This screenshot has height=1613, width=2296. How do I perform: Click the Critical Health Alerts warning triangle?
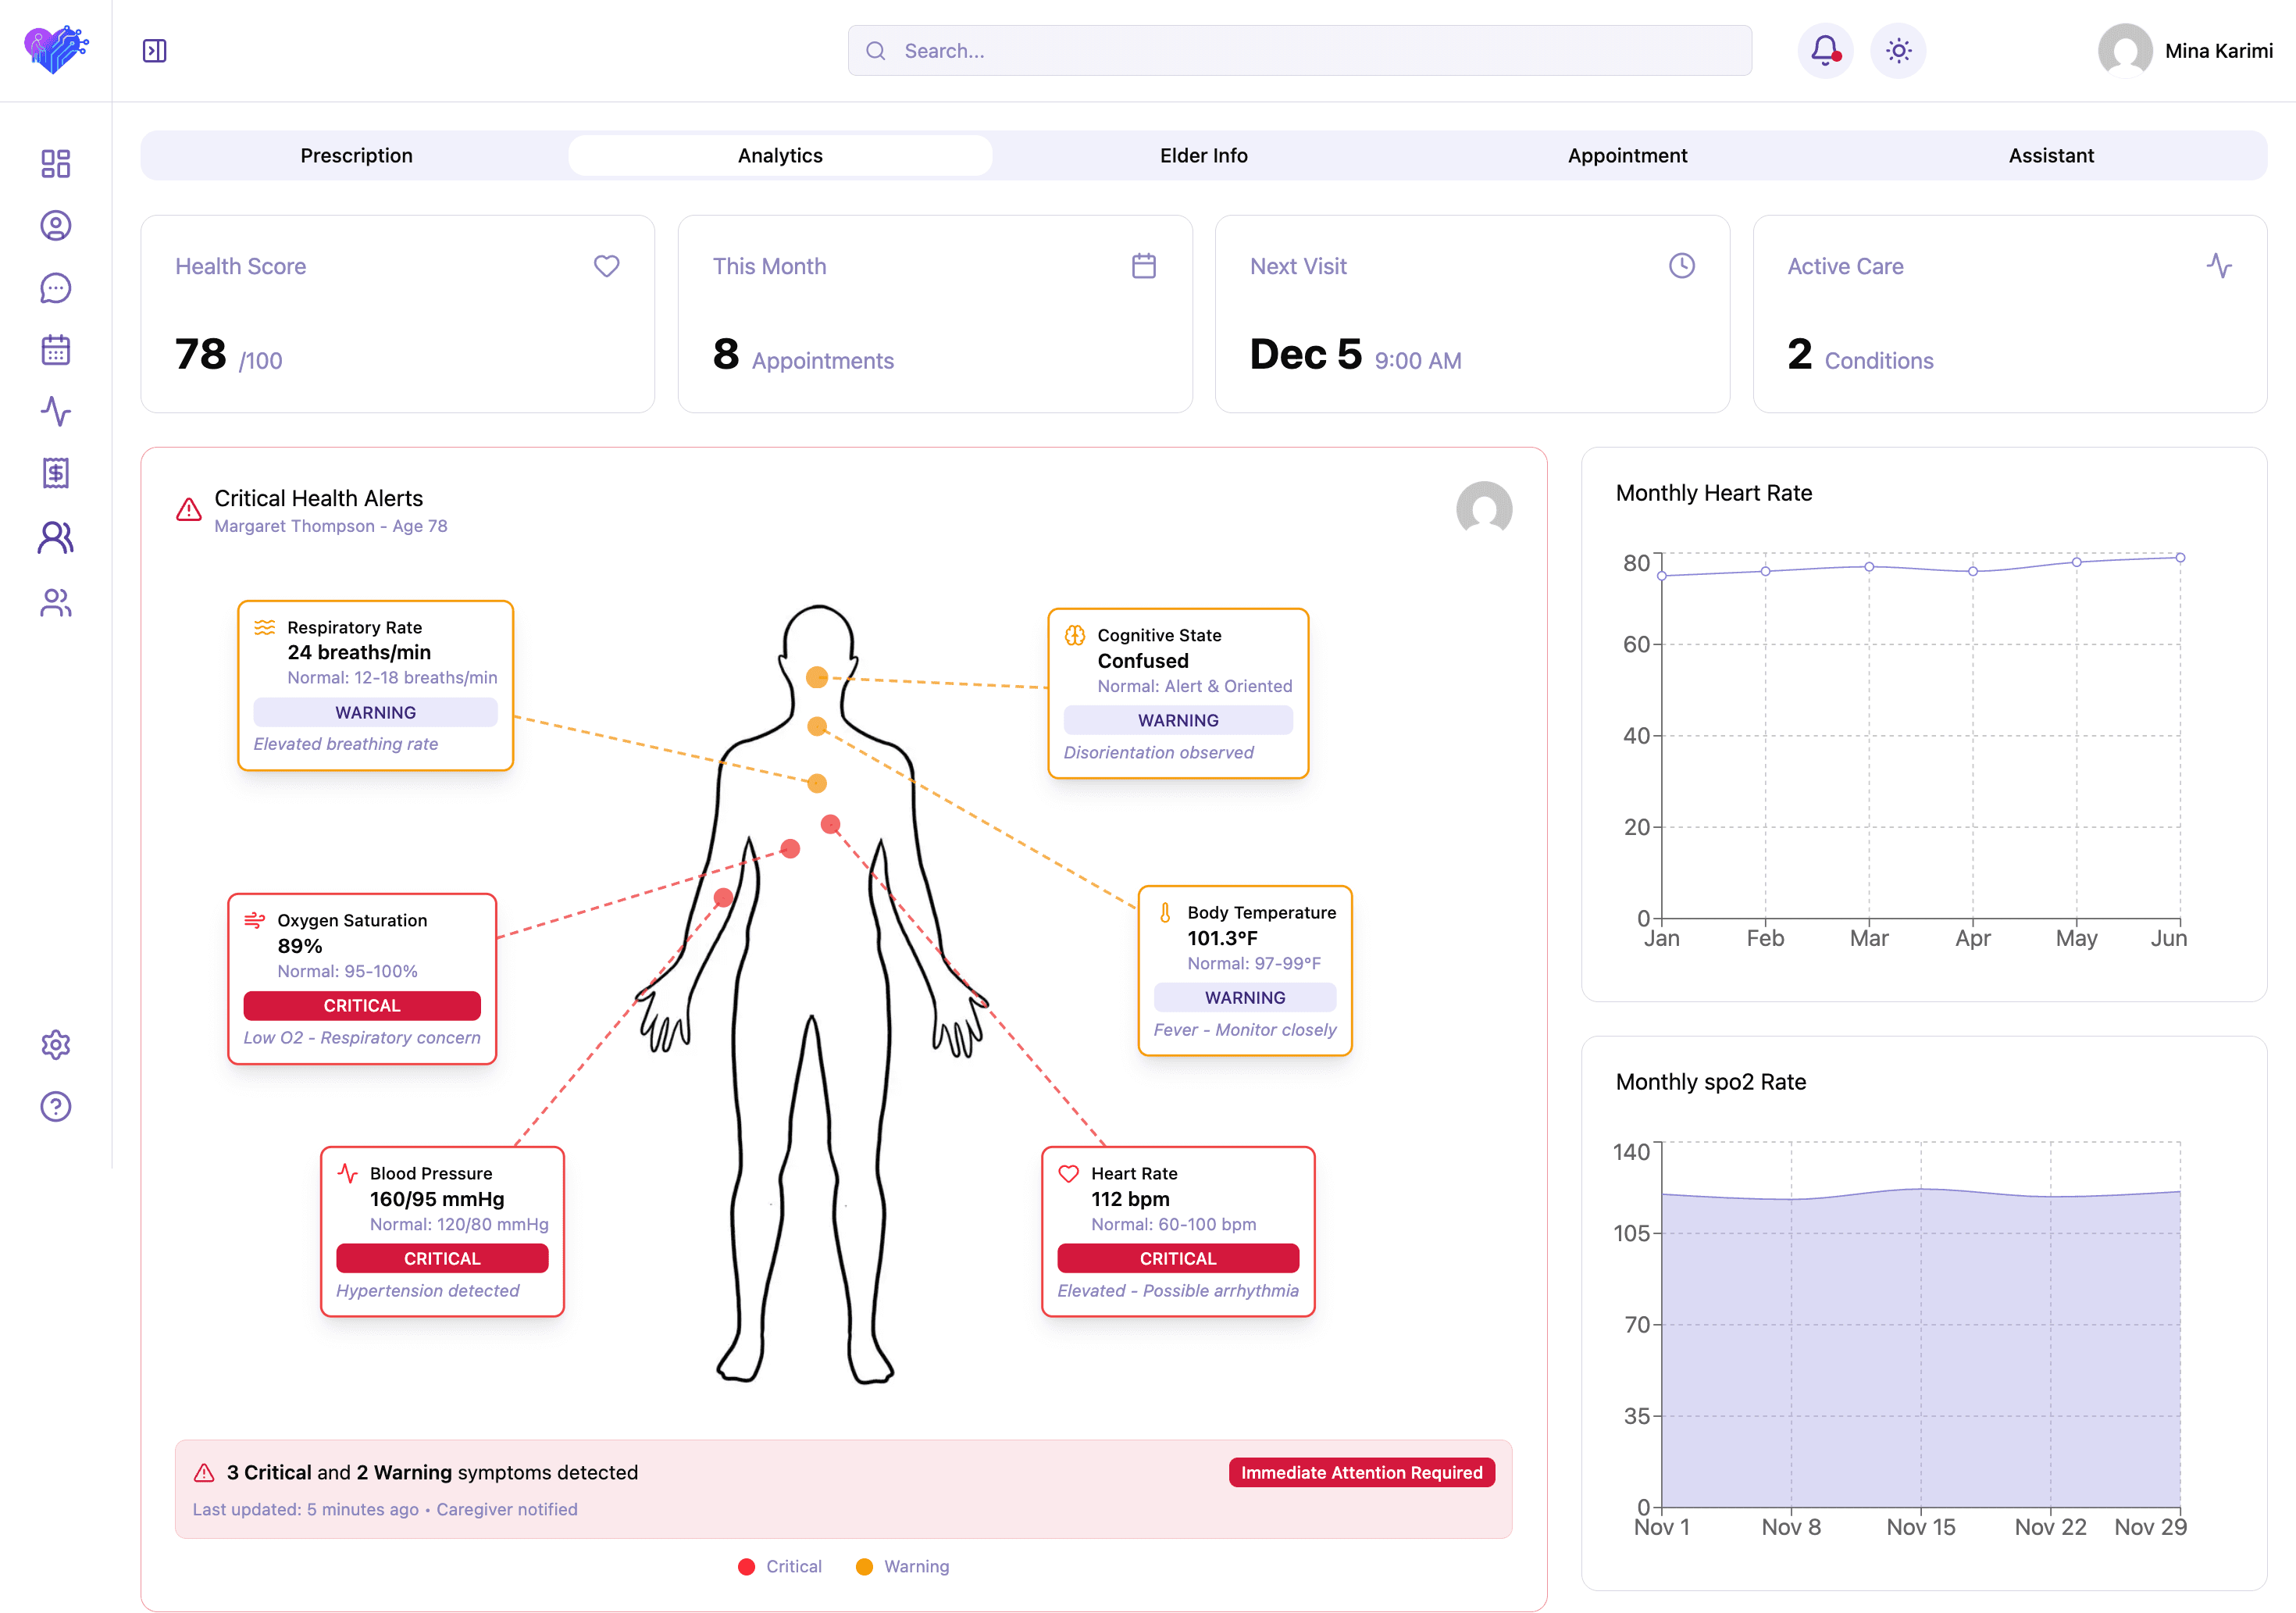tap(189, 510)
